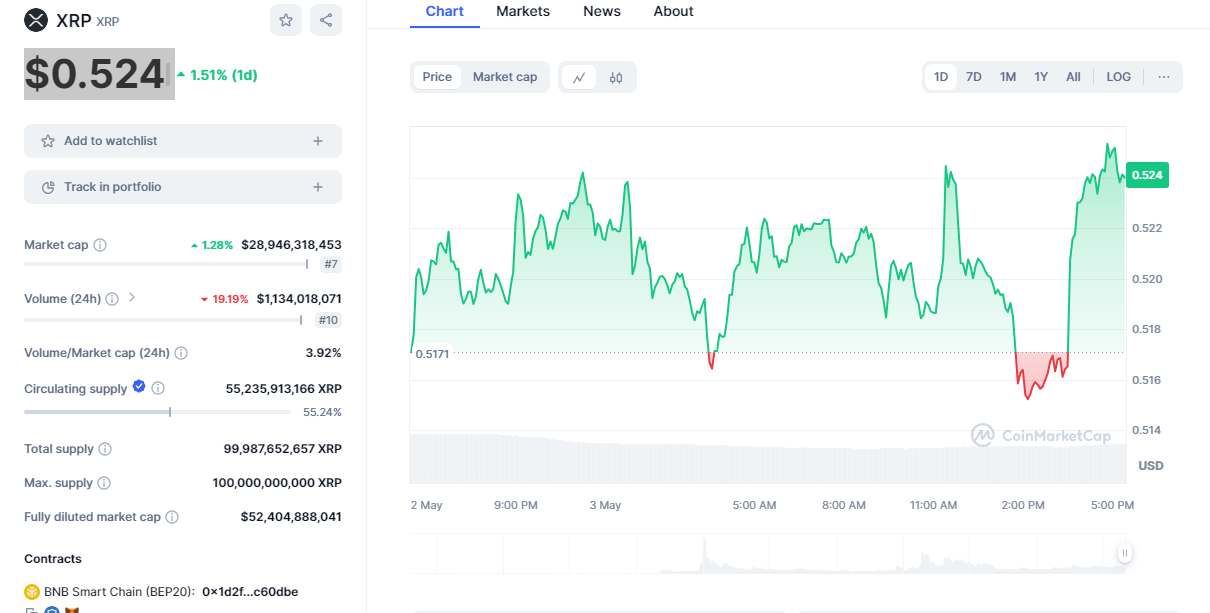Open the About tab
This screenshot has height=613, width=1210.
tap(674, 11)
